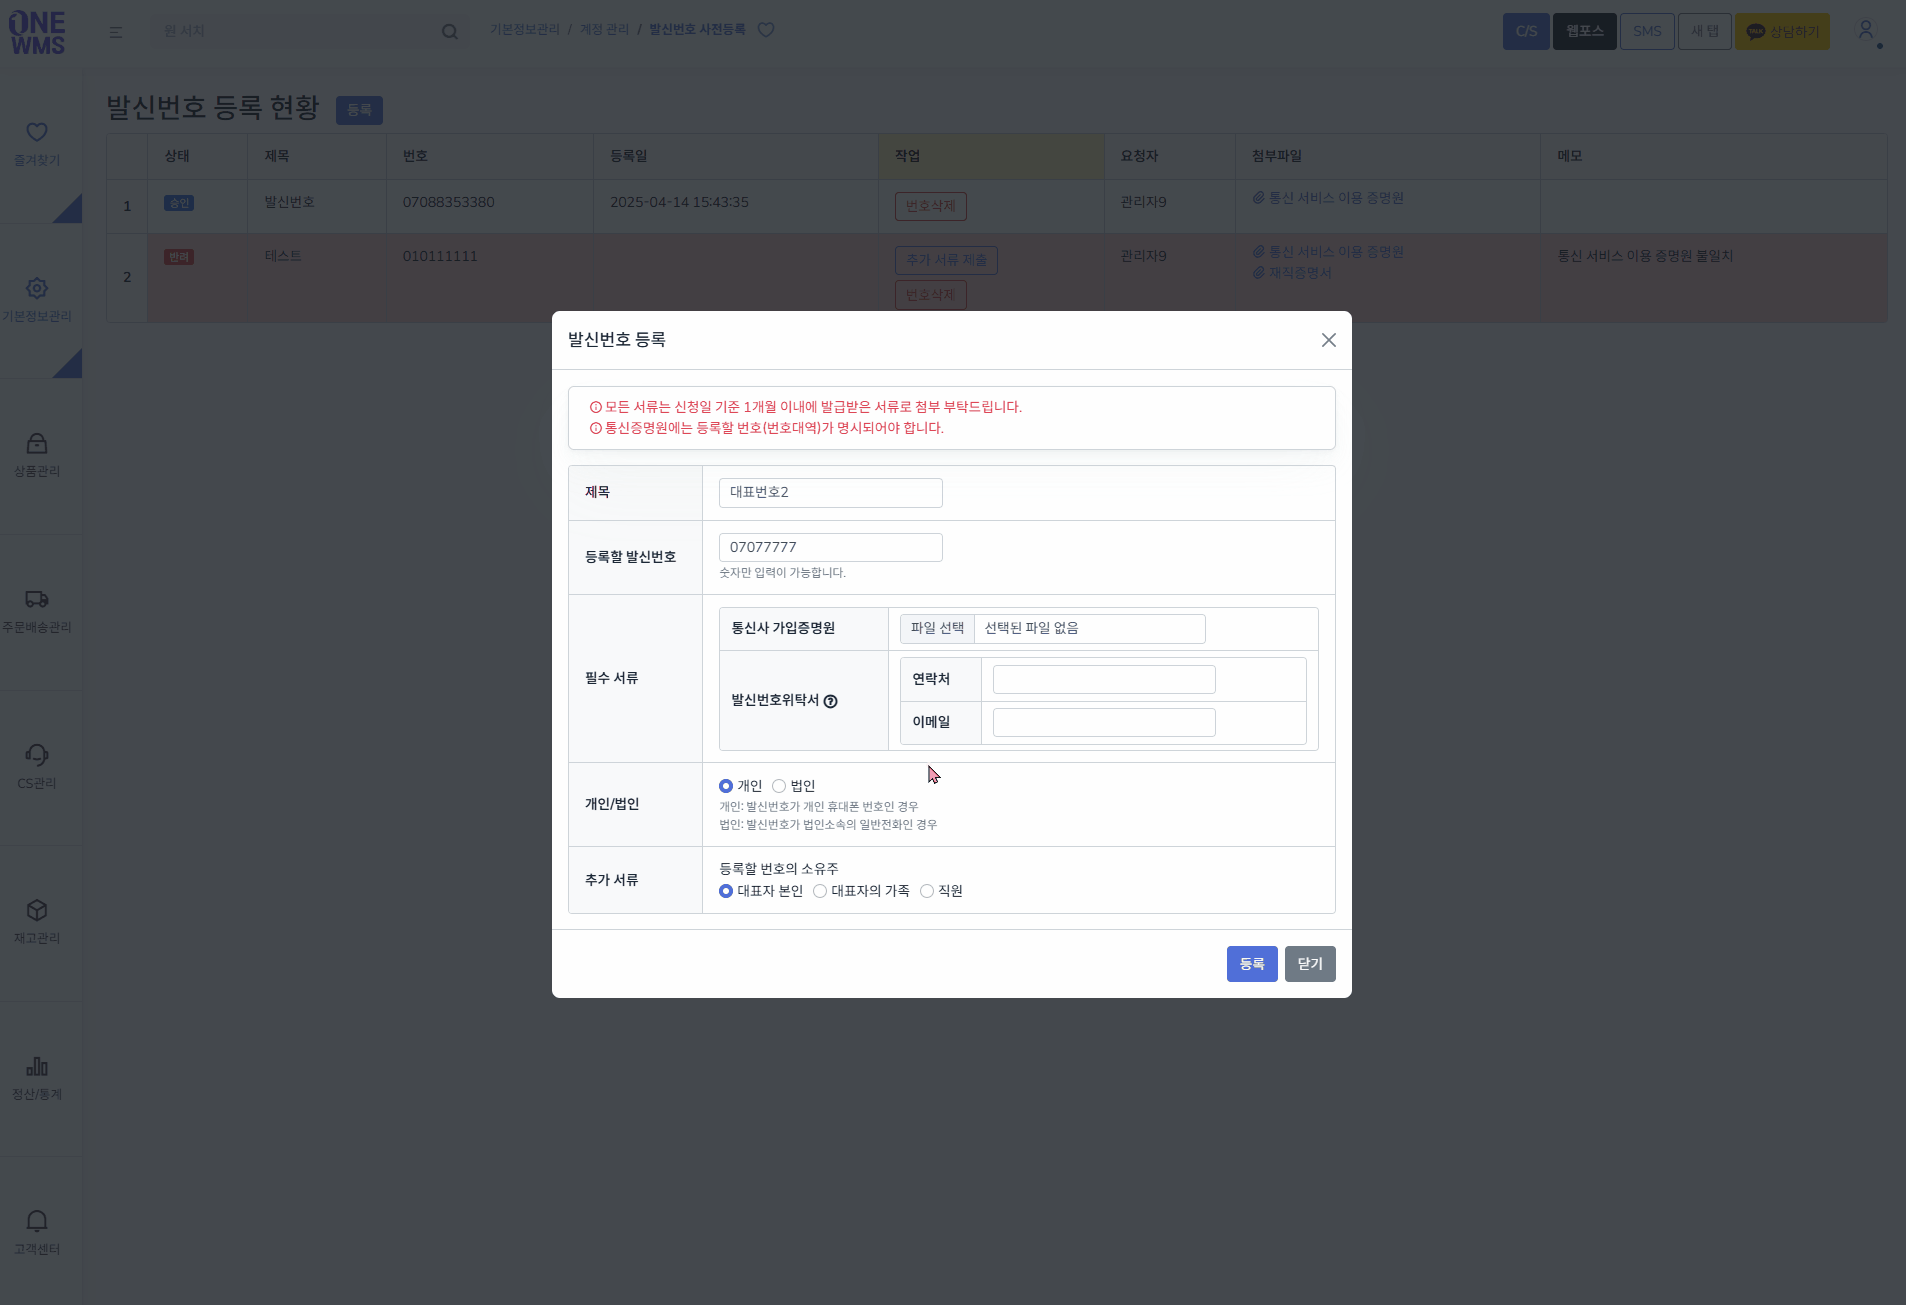
Task: Click the ONE WMS logo
Action: click(x=37, y=33)
